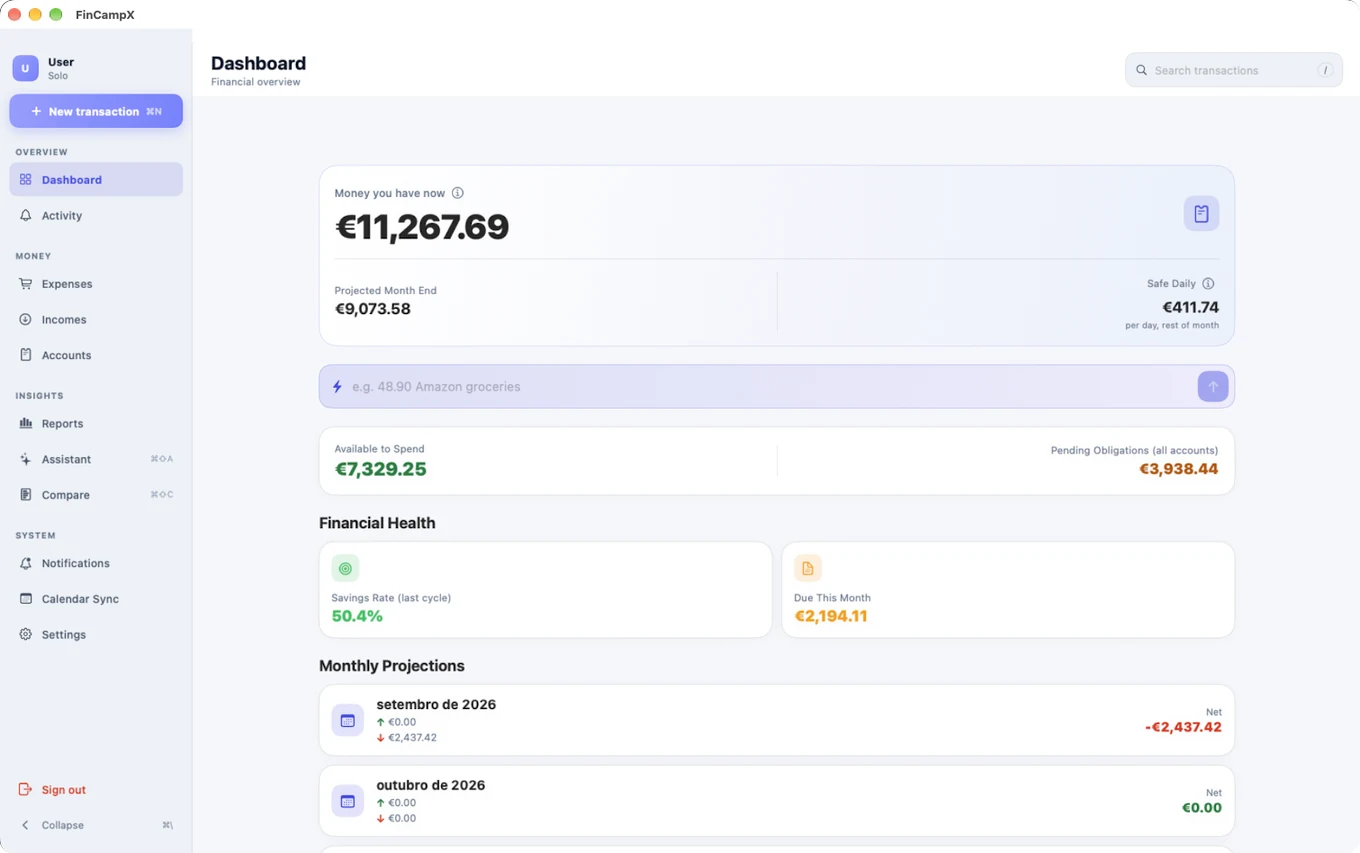Click the setembro de 2026 label
Viewport: 1360px width, 853px height.
point(436,704)
